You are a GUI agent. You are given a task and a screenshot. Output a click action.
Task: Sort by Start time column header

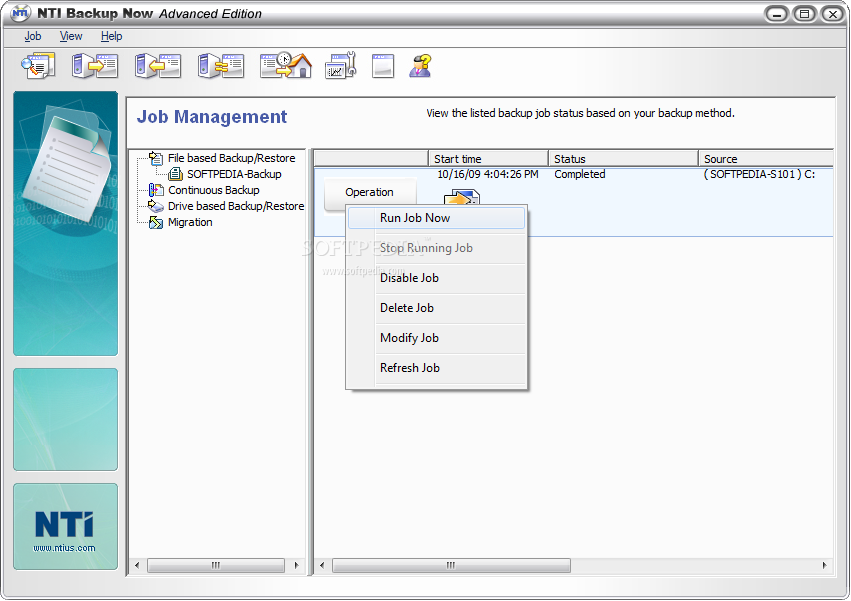coord(488,159)
